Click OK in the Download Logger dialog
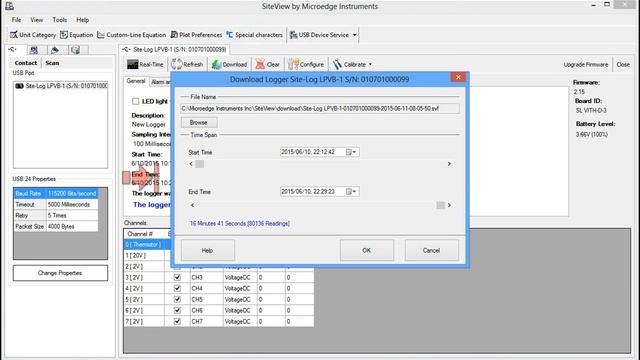The width and height of the screenshot is (640, 360). pos(367,250)
